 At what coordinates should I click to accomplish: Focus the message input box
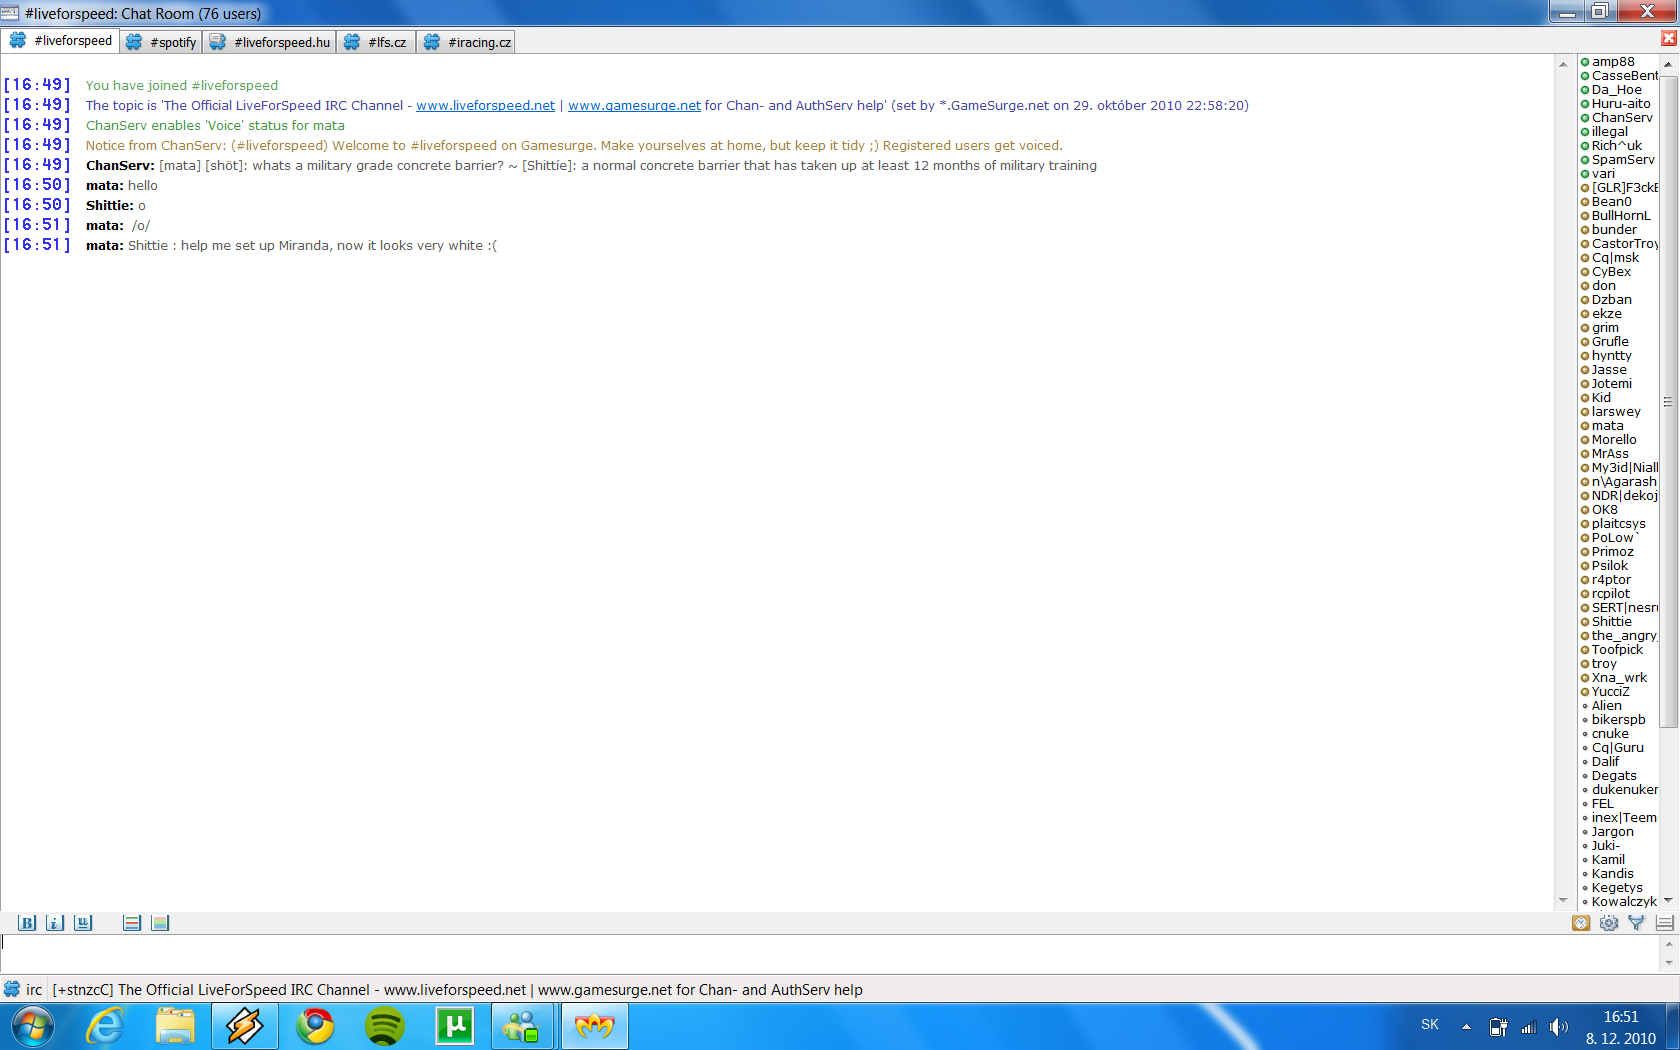coord(830,953)
